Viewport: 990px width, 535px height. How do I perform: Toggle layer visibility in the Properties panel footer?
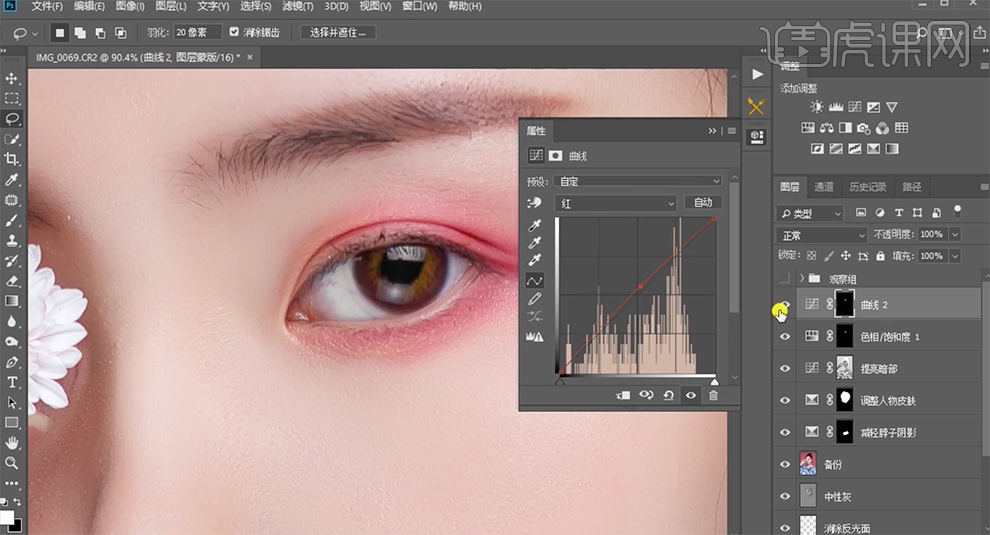[x=691, y=395]
